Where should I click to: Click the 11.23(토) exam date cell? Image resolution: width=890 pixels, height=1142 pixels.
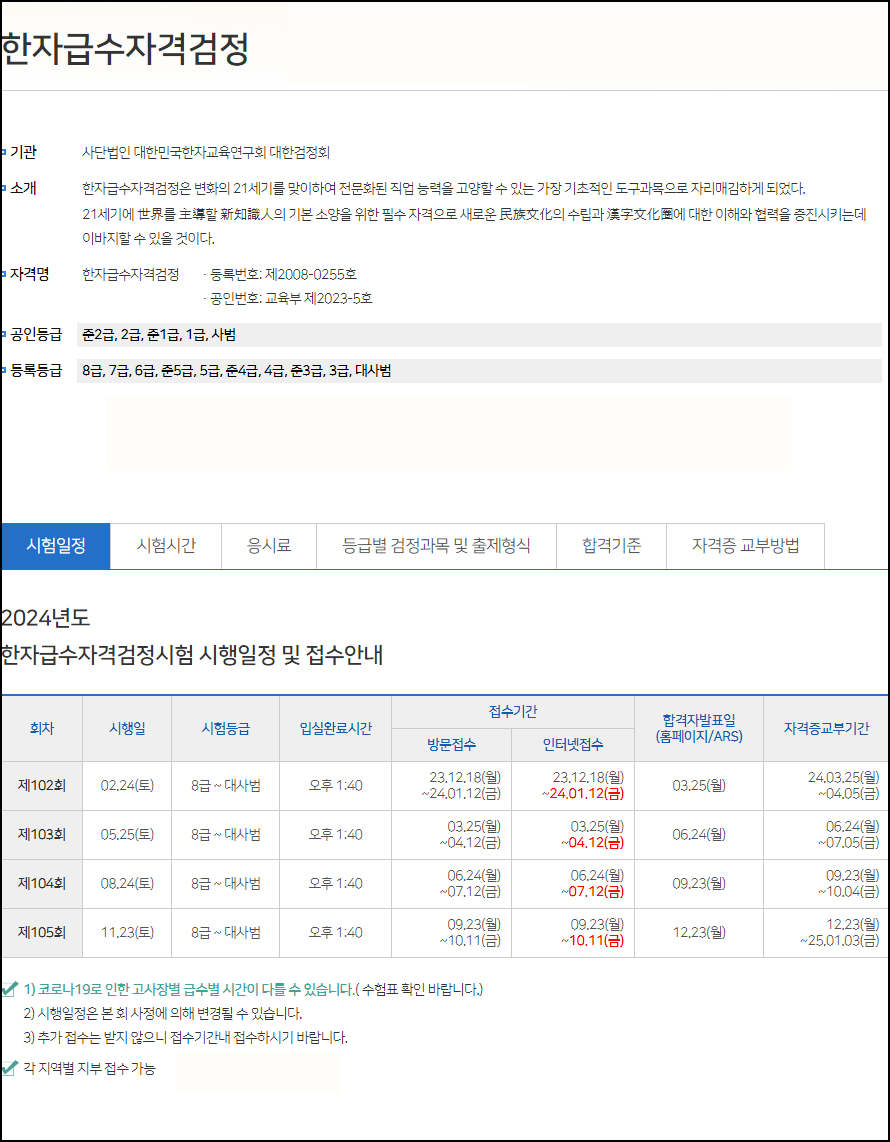[x=127, y=932]
